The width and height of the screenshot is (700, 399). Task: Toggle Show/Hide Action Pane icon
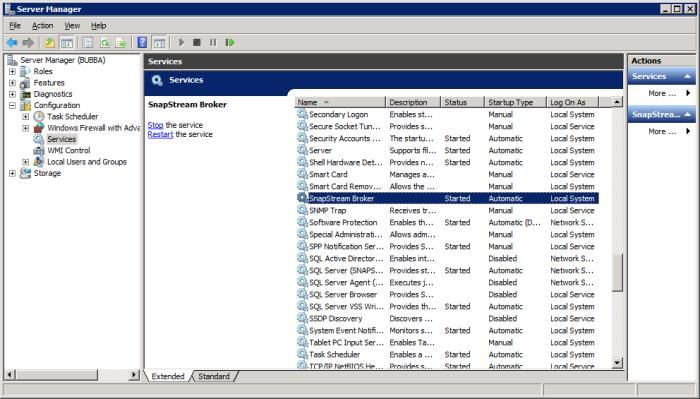point(159,43)
